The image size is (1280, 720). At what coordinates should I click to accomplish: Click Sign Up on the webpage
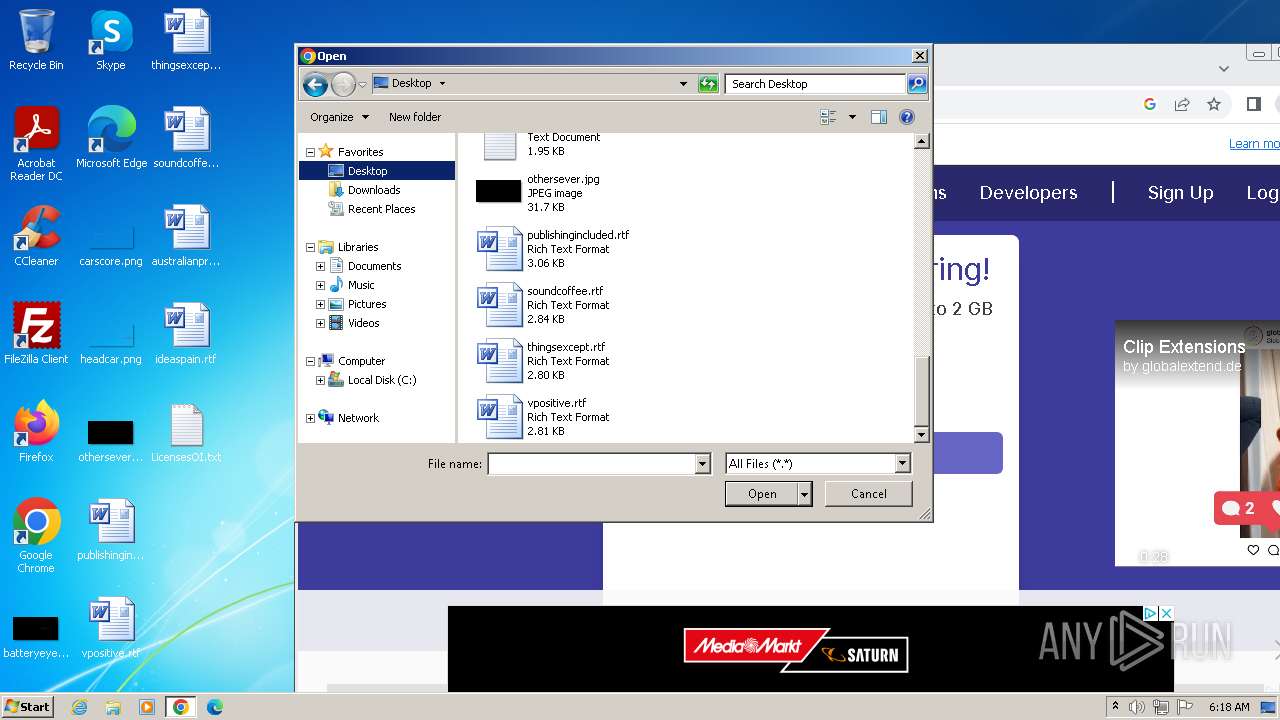click(x=1180, y=193)
